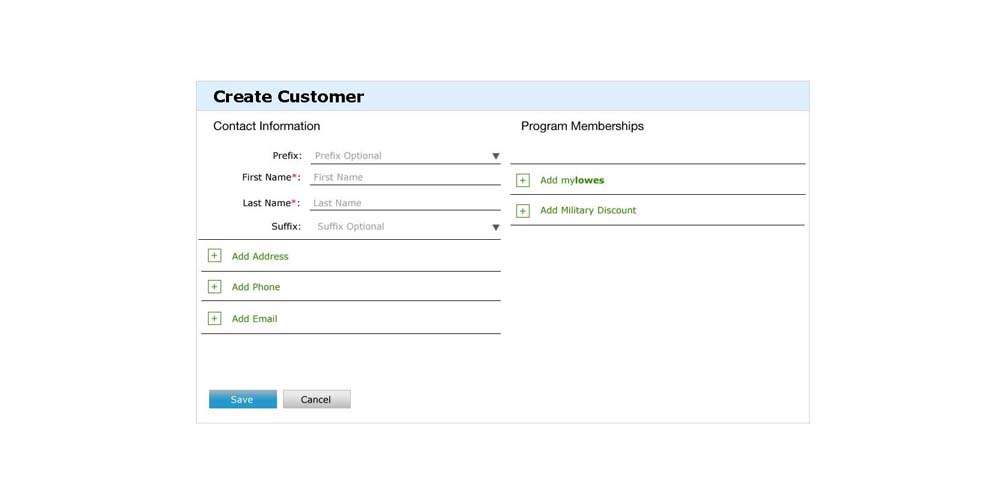Click the Suffix label
Image resolution: width=1000 pixels, height=500 pixels.
(286, 226)
